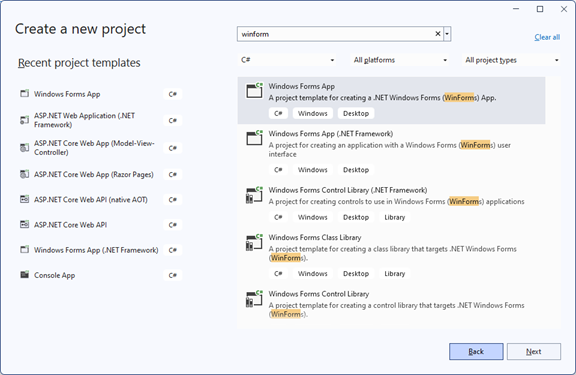576x375 pixels.
Task: Open the All platforms filter dropdown
Action: tap(400, 60)
